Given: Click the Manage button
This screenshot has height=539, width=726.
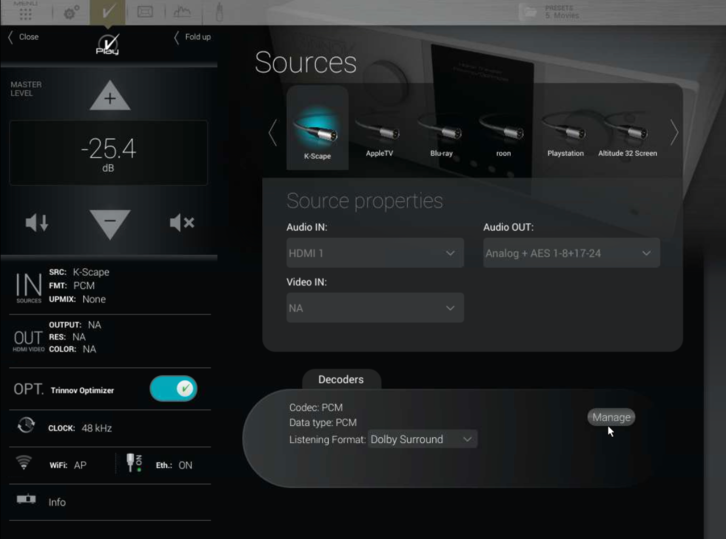Looking at the screenshot, I should (x=611, y=417).
